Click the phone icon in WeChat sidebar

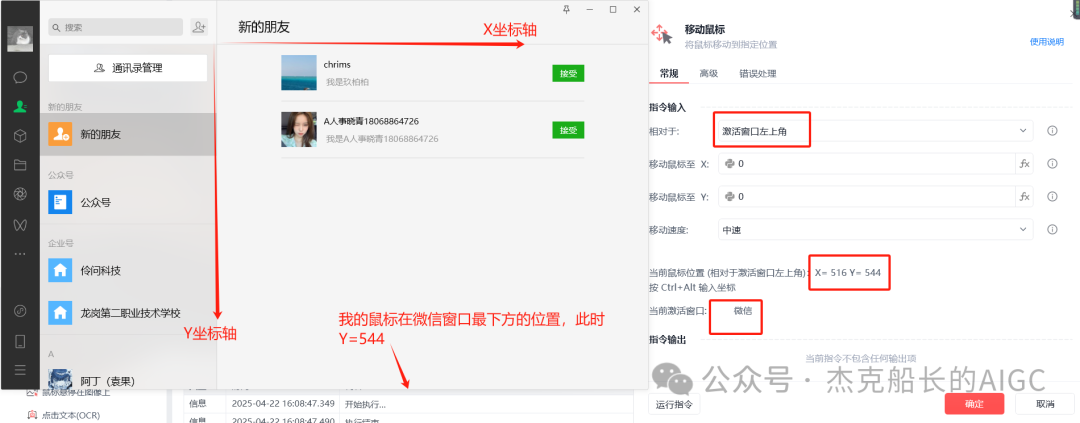(x=20, y=341)
